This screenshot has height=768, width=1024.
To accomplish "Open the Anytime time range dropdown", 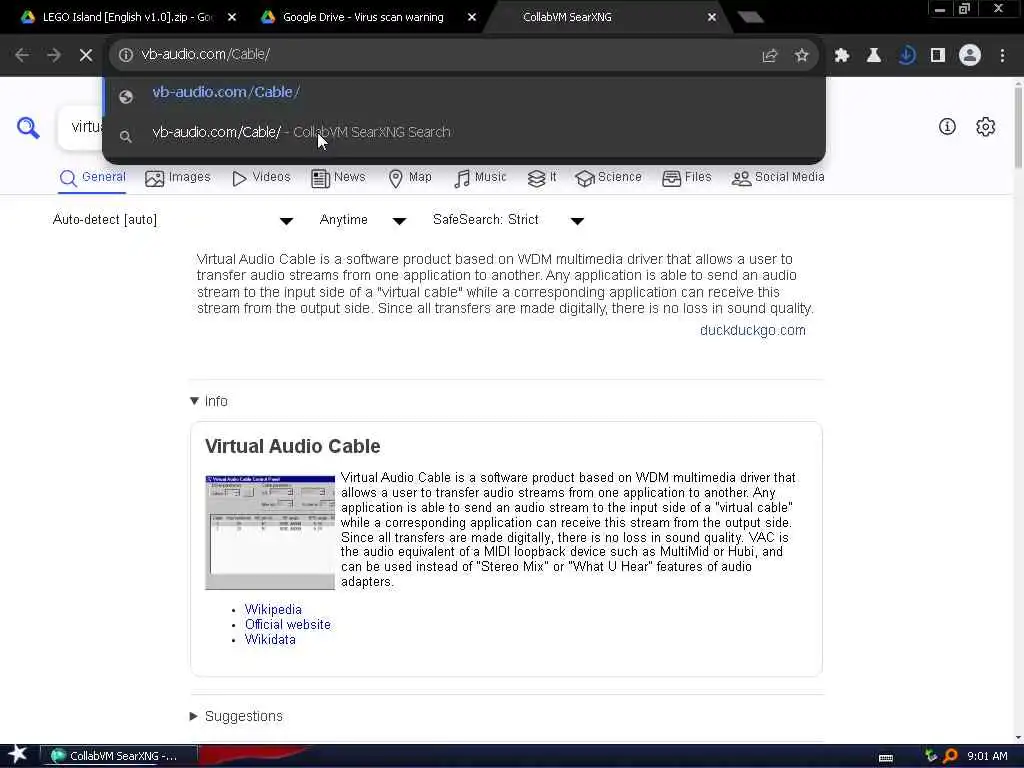I will tap(362, 220).
